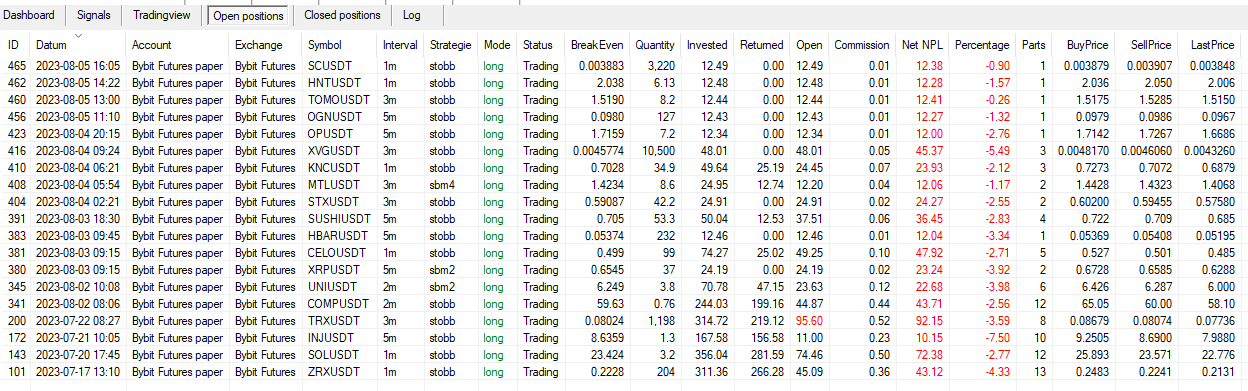
Task: Click the SellPrice column header
Action: pos(1150,45)
